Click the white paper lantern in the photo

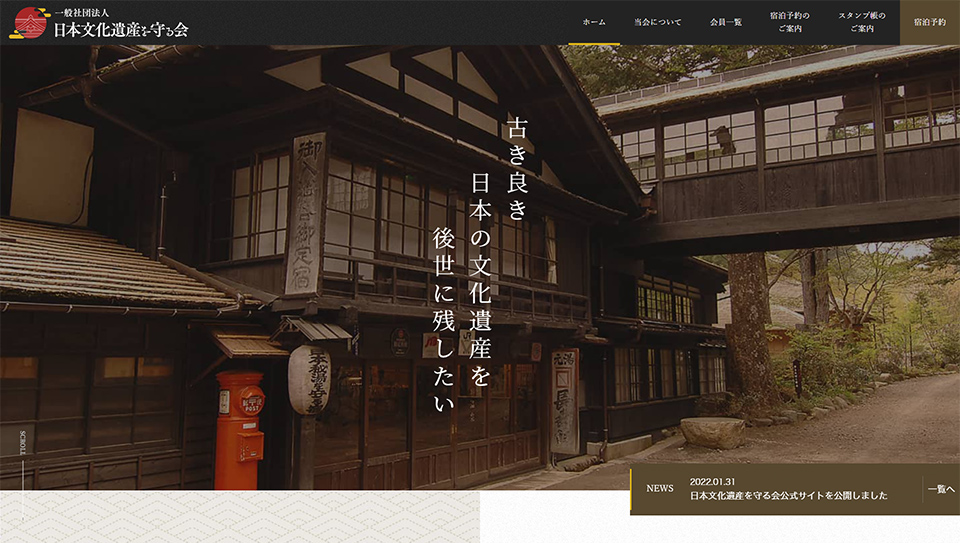(x=309, y=380)
